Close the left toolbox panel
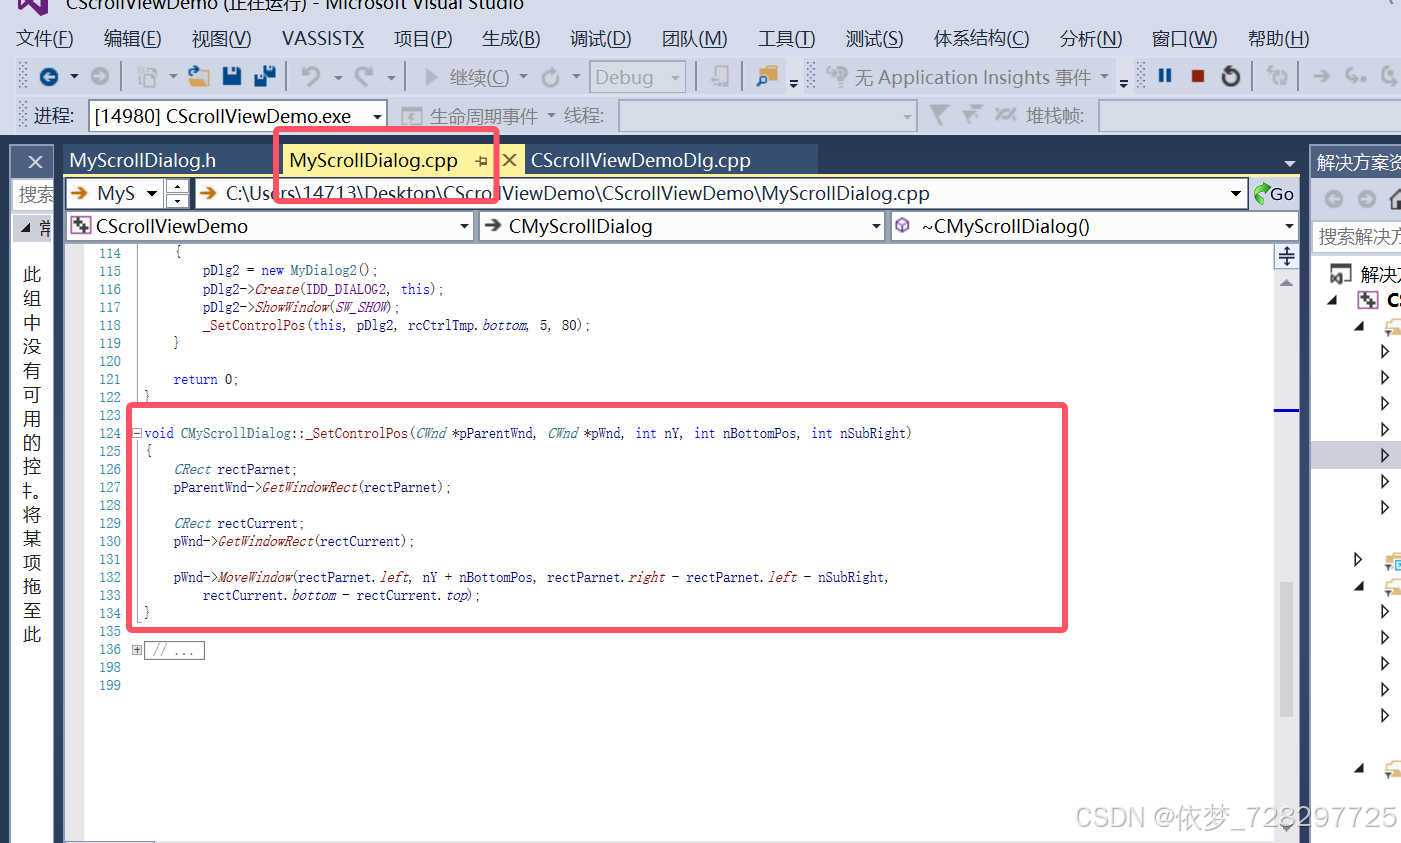The image size is (1401, 843). [35, 161]
